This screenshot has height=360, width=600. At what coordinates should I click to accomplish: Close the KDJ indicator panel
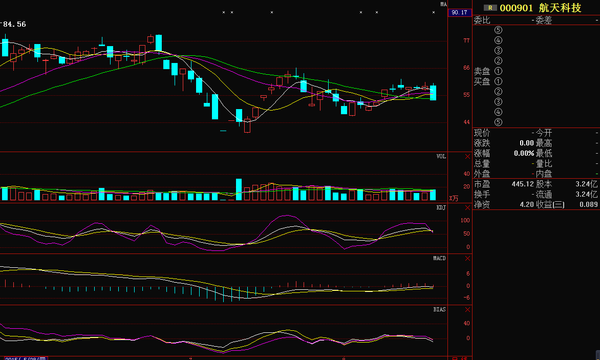pyautogui.click(x=467, y=208)
